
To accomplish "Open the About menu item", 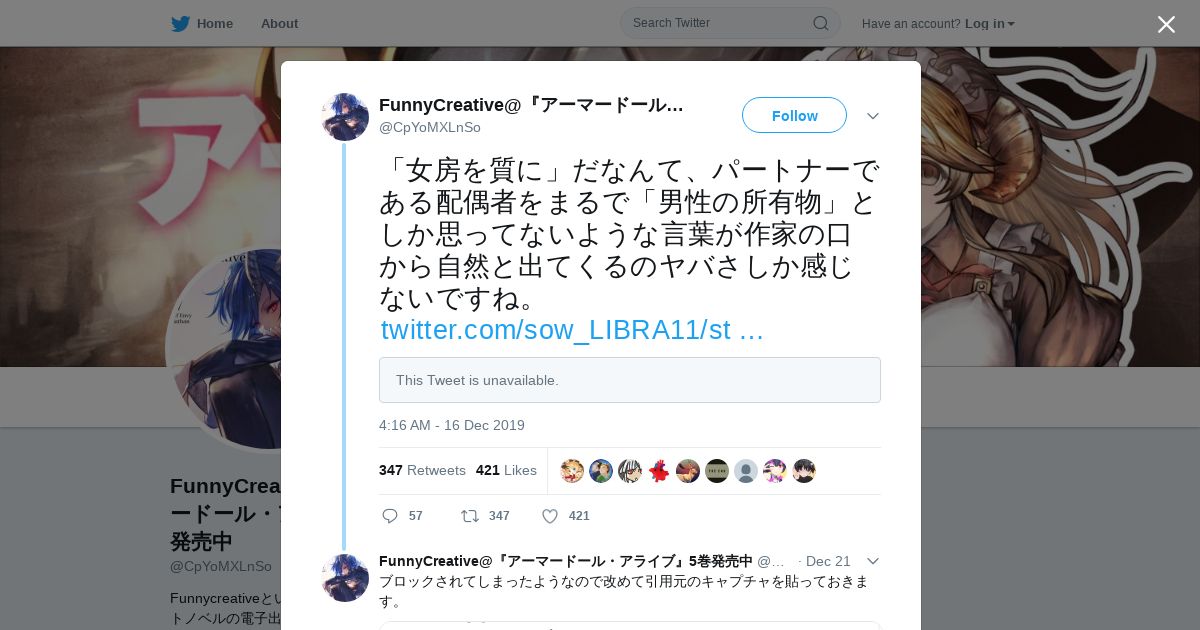I will [279, 24].
